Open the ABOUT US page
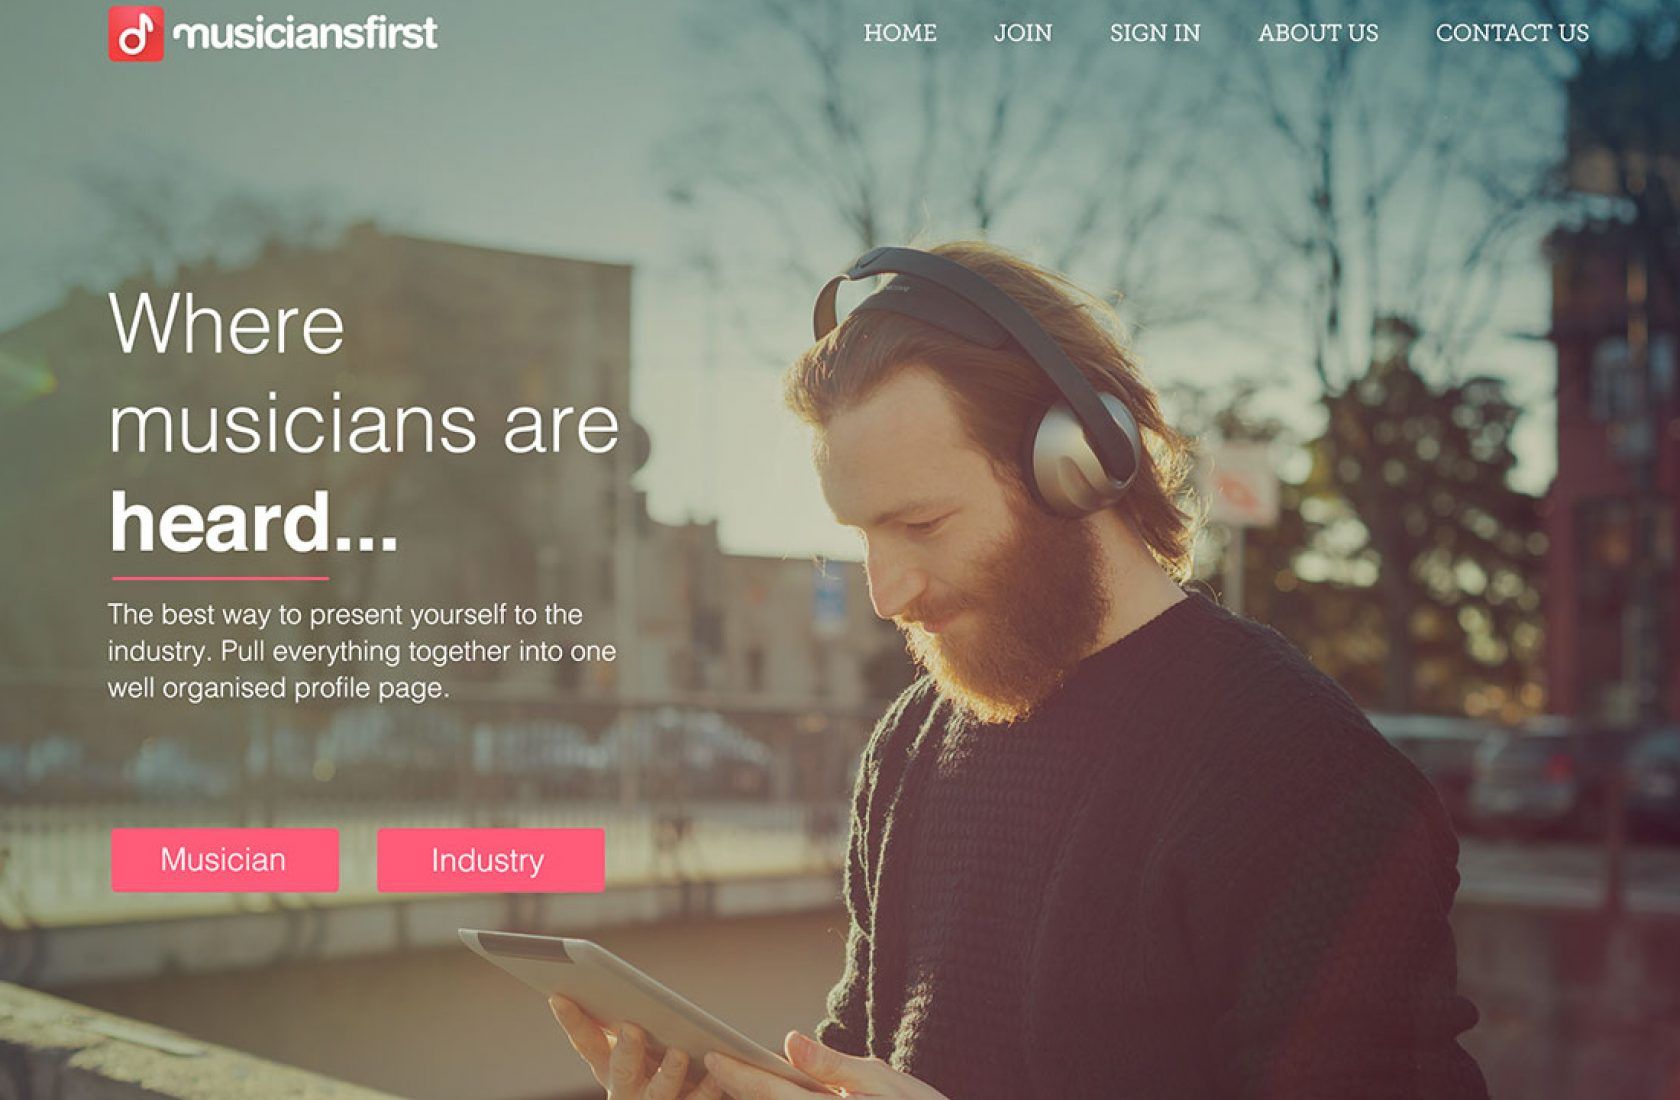The height and width of the screenshot is (1100, 1680). point(1318,33)
